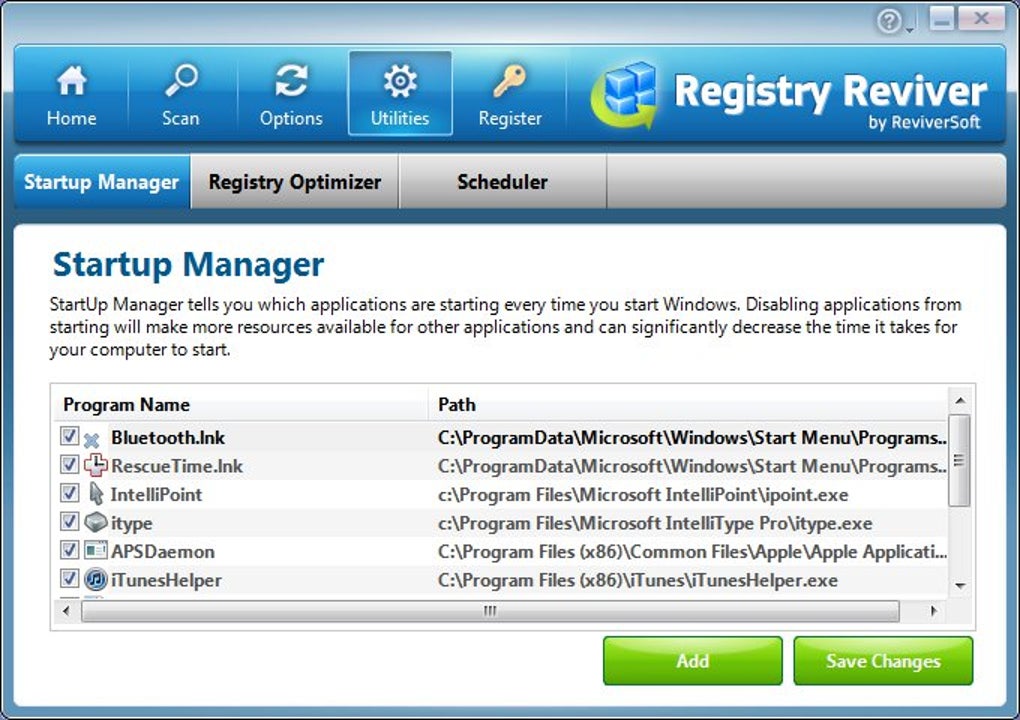Click the iTunesHelper.exe path cell

(638, 580)
